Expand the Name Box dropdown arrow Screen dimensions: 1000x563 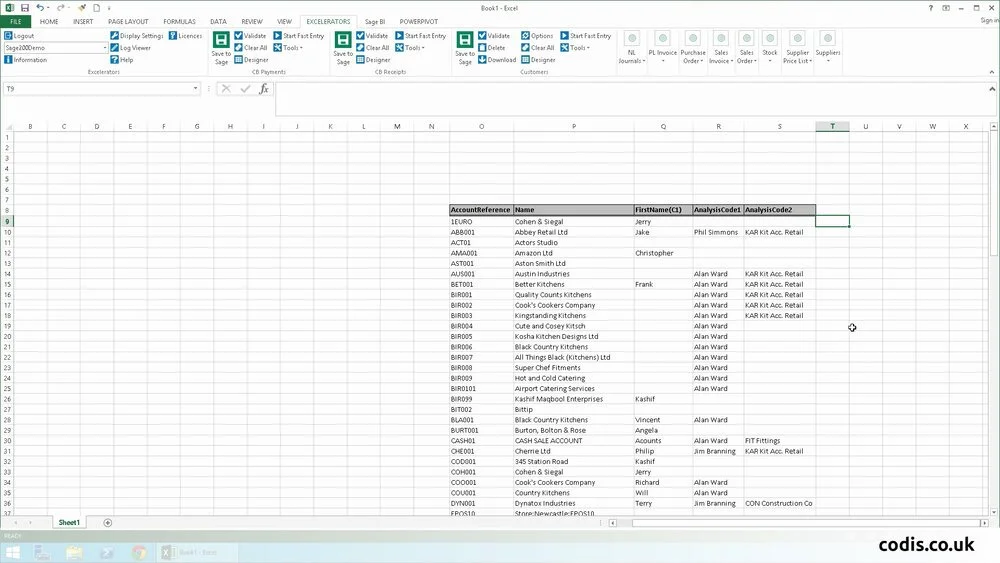[x=195, y=89]
